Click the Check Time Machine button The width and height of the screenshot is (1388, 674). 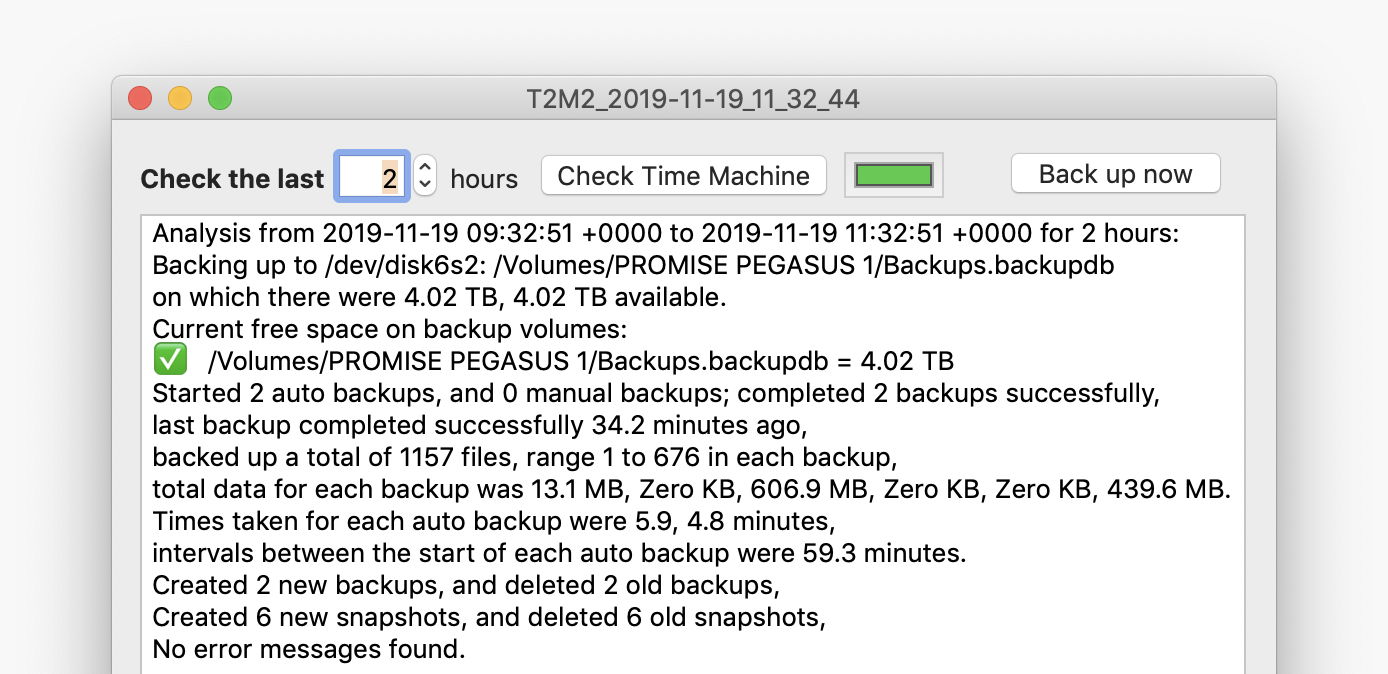pyautogui.click(x=683, y=176)
